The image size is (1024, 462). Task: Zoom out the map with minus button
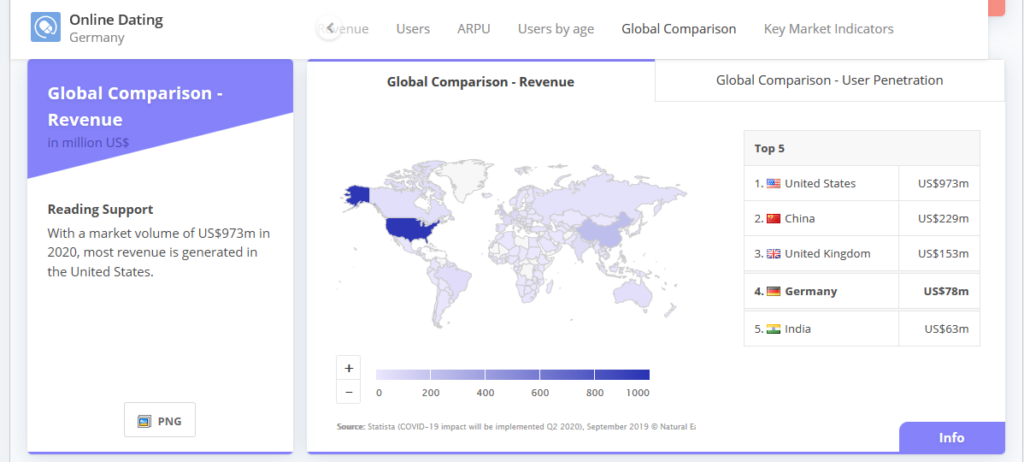pos(349,392)
